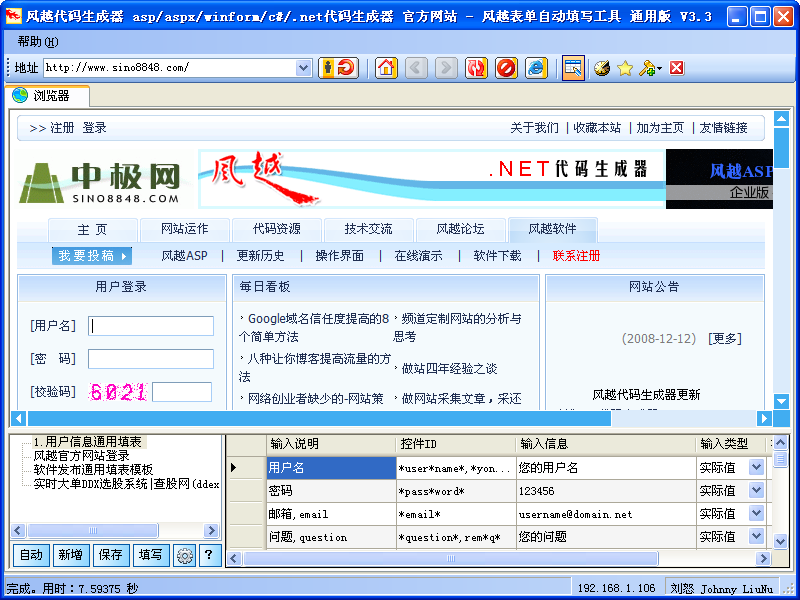Select tree item 实时大单DDX选股系统
This screenshot has height=600, width=800.
point(127,484)
